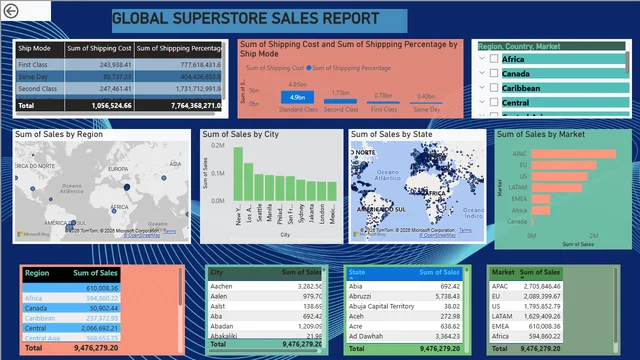The image size is (640, 360).
Task: Expand the Caribbean node in slicer
Action: point(482,87)
